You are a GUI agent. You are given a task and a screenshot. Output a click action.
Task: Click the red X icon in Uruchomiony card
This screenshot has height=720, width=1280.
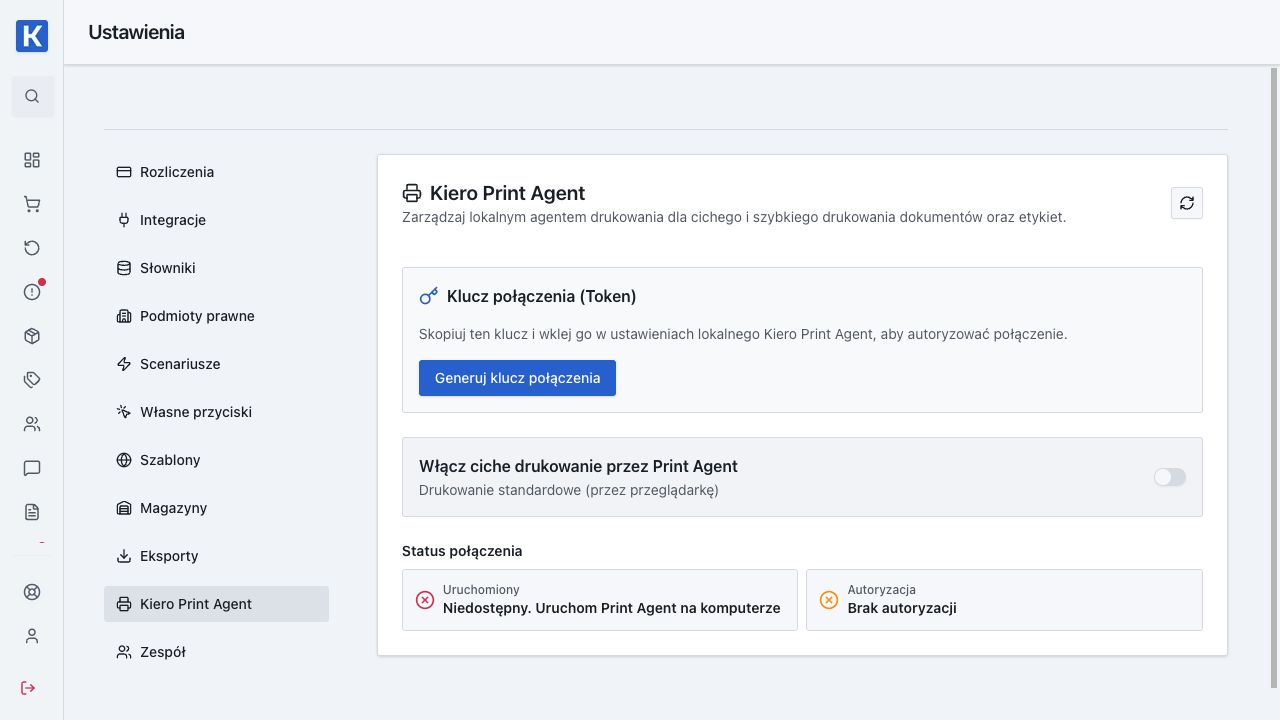[x=425, y=600]
